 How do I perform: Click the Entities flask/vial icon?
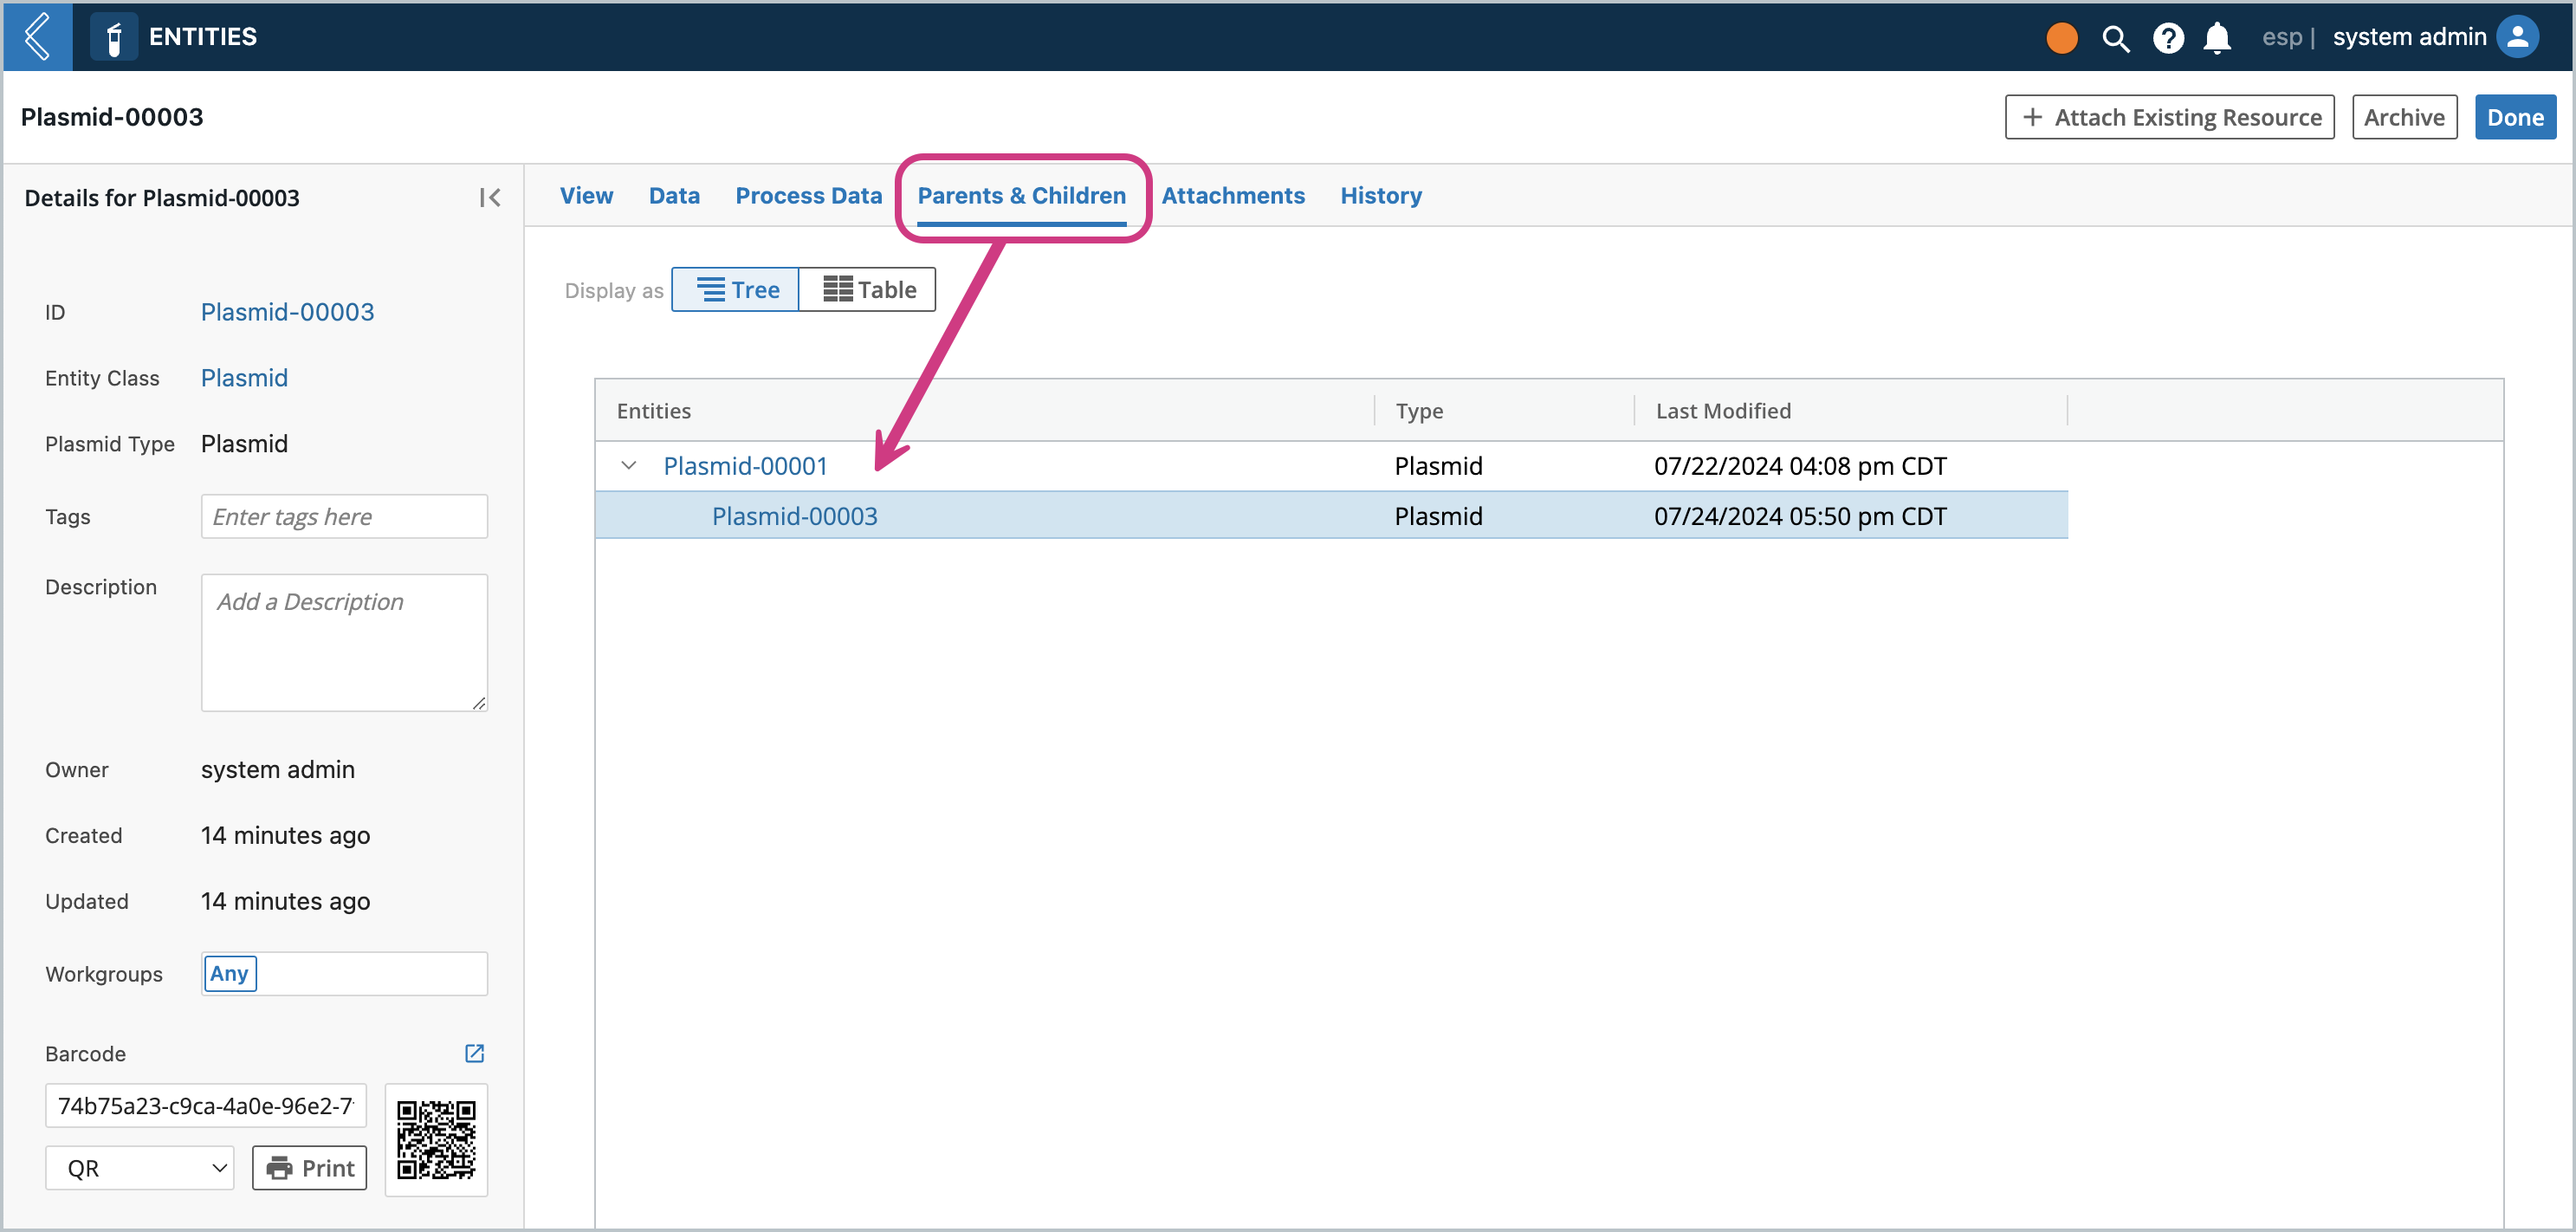coord(108,36)
